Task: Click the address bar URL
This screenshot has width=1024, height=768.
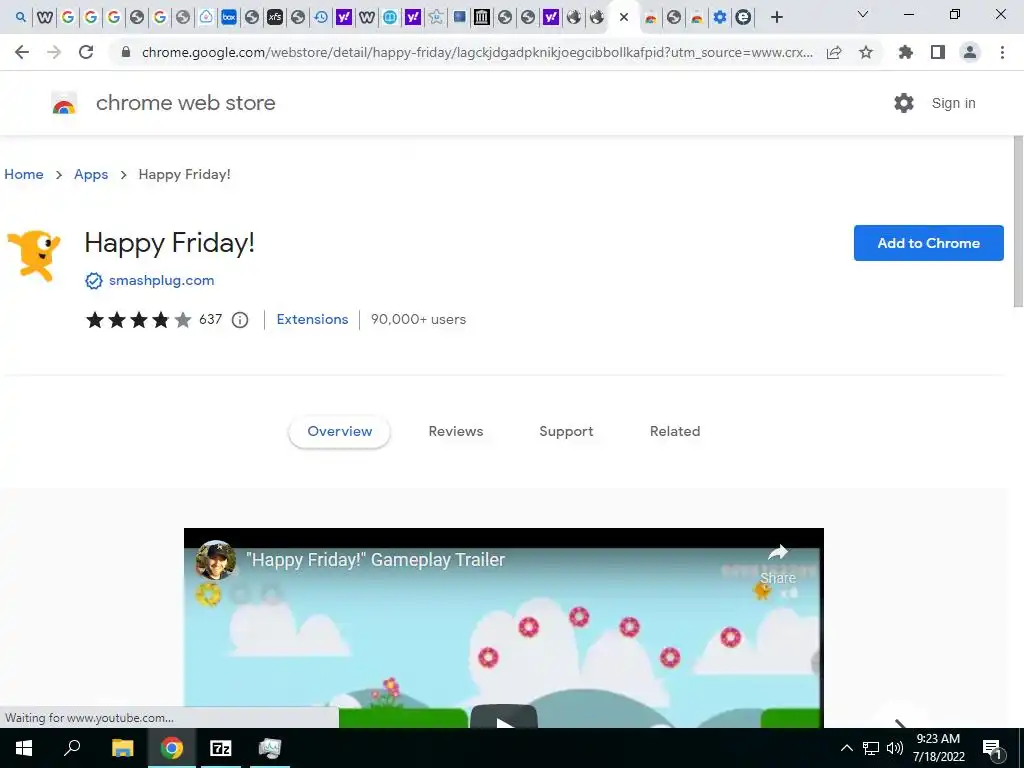Action: coord(477,52)
